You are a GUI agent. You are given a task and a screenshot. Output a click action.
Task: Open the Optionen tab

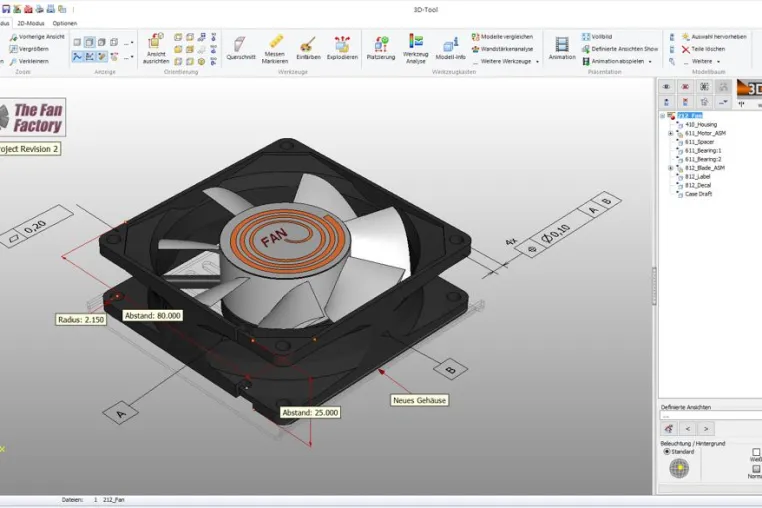65,23
